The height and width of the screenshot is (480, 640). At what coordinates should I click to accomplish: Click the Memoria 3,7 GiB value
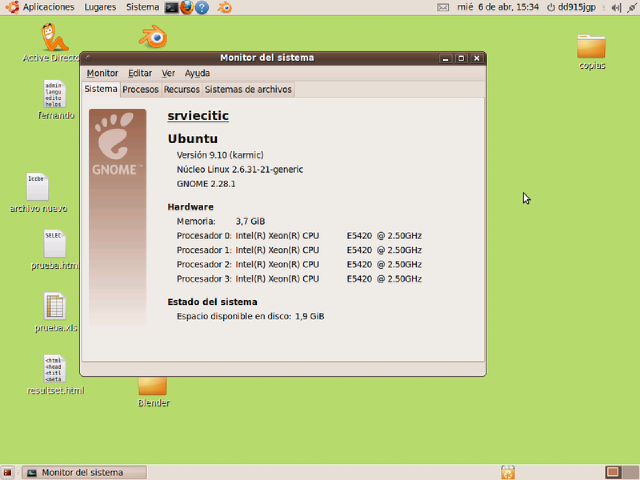click(250, 221)
